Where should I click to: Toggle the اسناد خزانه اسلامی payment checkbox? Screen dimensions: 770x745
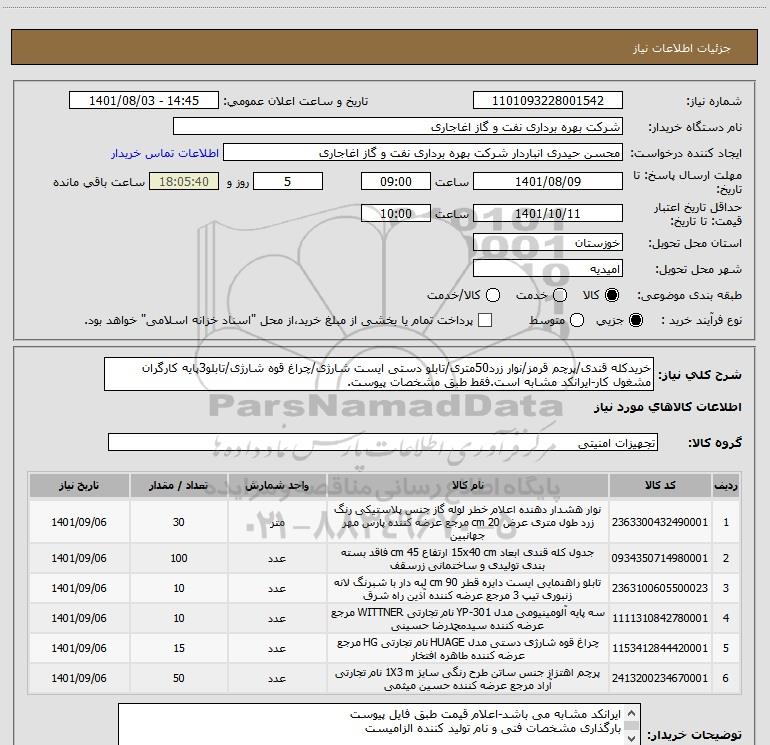click(485, 320)
